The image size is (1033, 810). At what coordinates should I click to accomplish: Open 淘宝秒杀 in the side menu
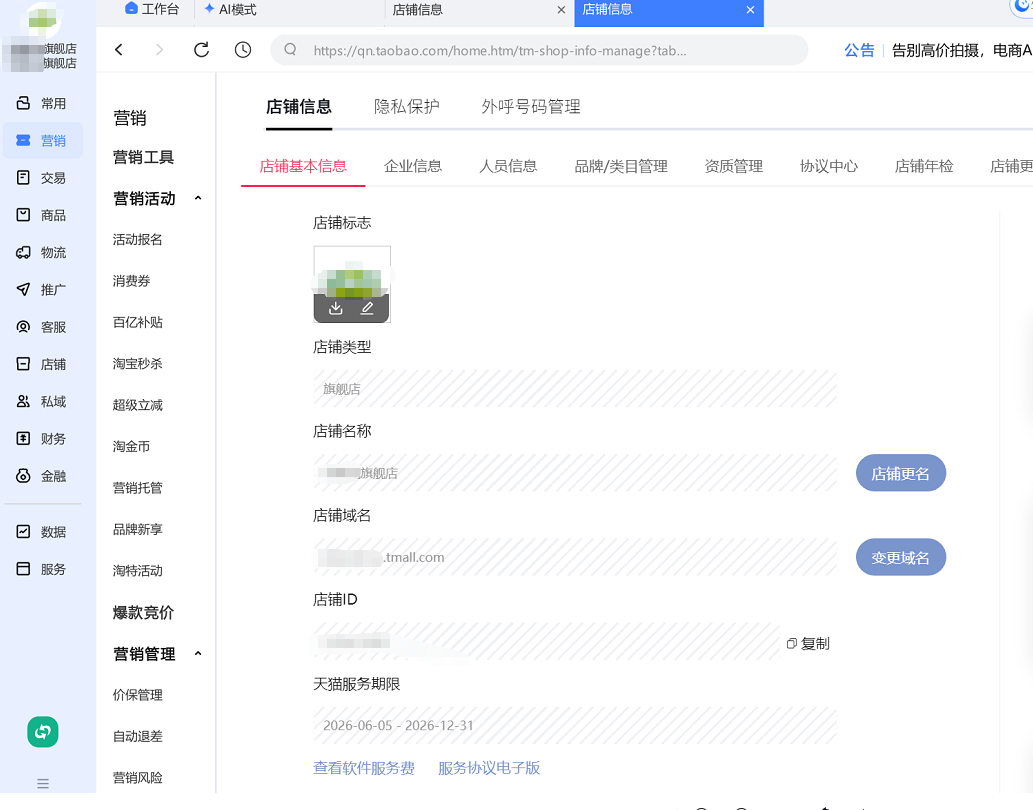pos(137,364)
